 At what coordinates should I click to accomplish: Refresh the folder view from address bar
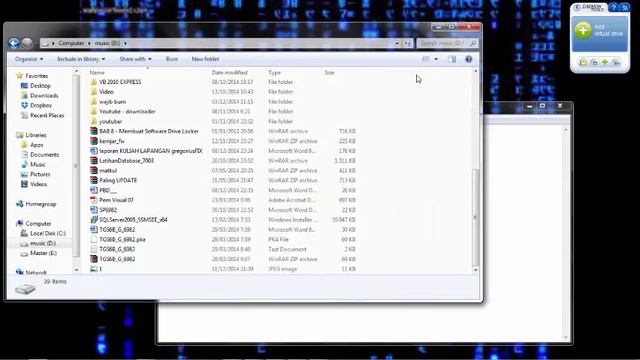[x=408, y=43]
